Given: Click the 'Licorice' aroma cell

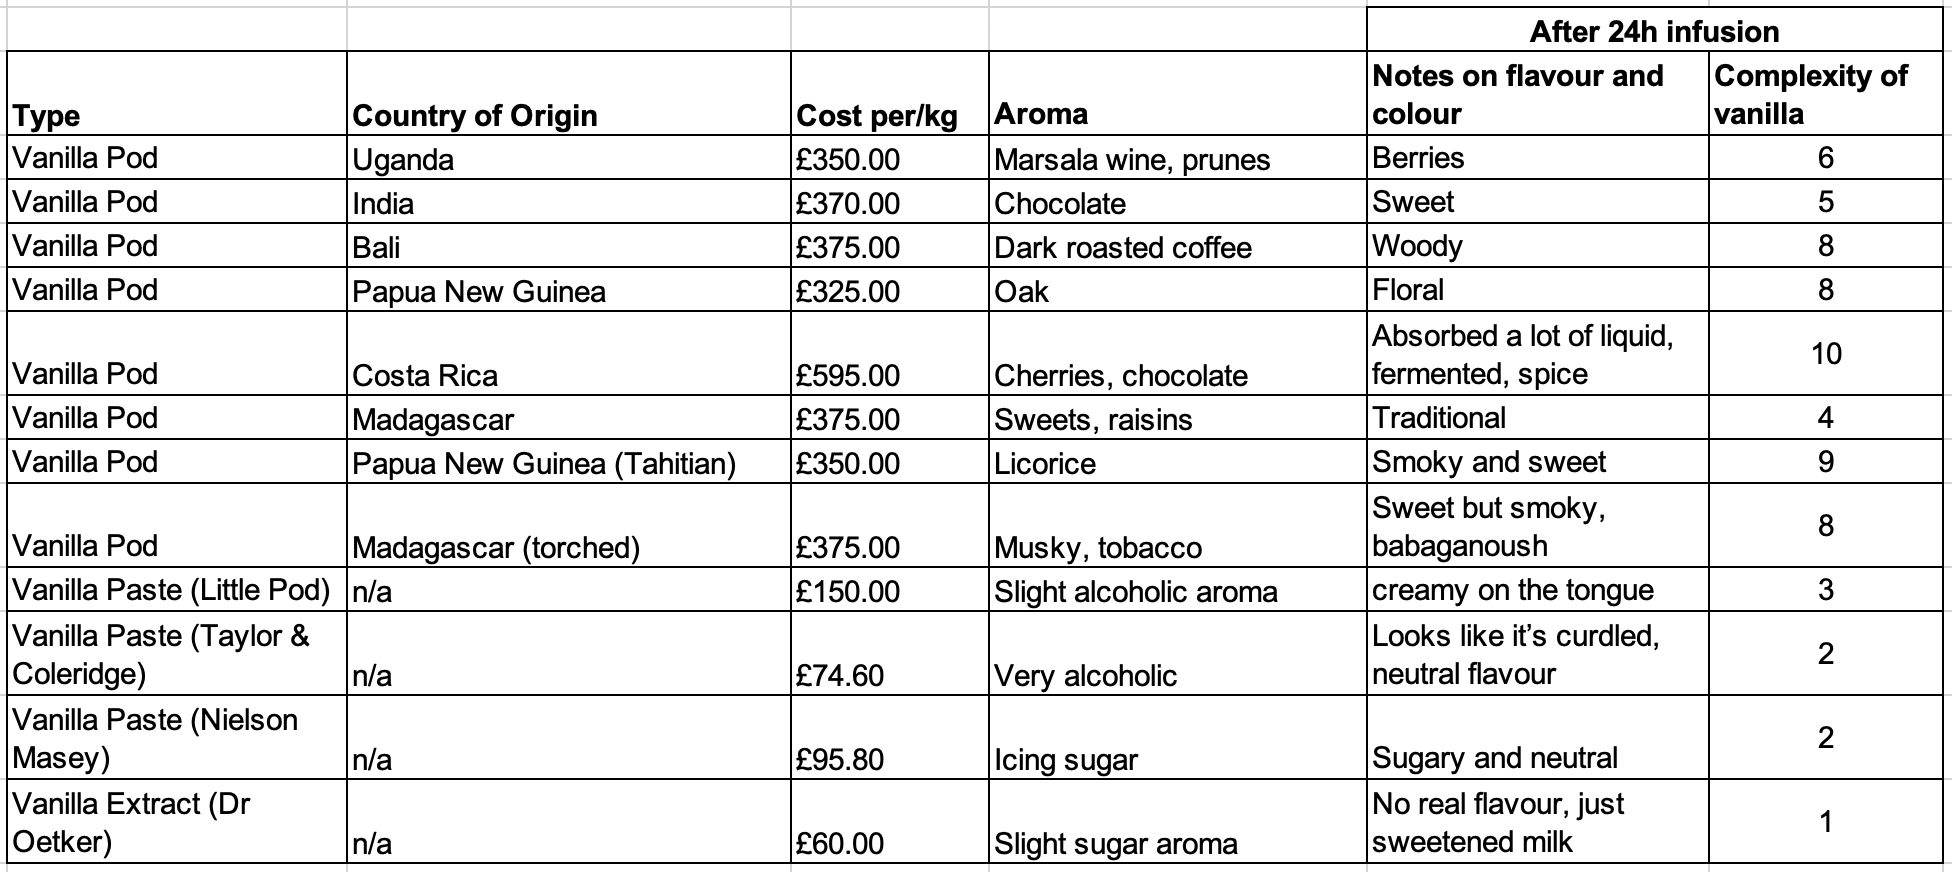Looking at the screenshot, I should click(x=1177, y=462).
